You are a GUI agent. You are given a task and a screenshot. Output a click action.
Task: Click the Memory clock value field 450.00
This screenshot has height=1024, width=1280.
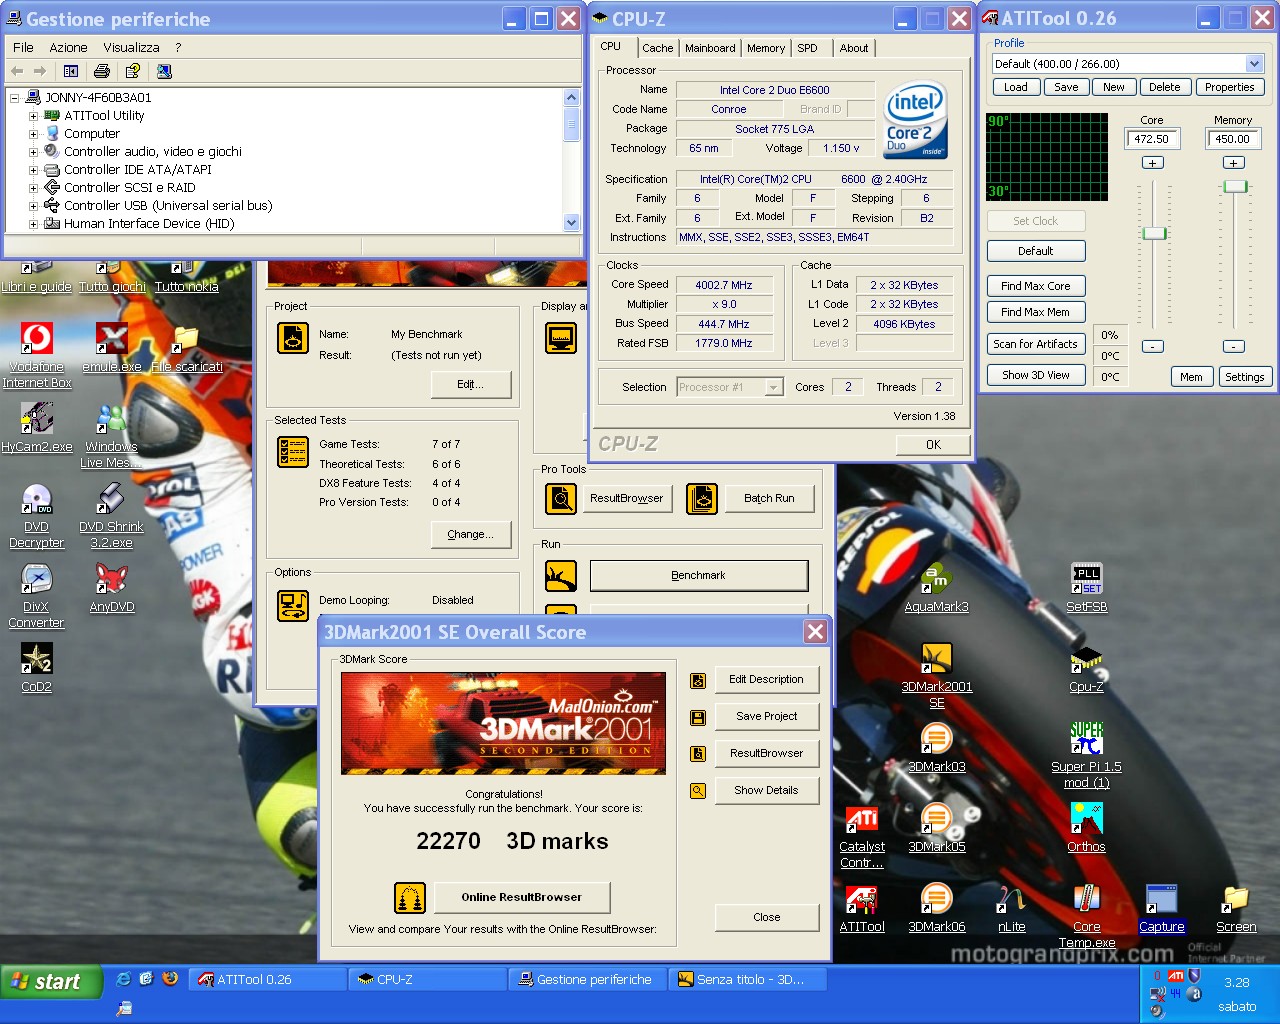(x=1233, y=139)
